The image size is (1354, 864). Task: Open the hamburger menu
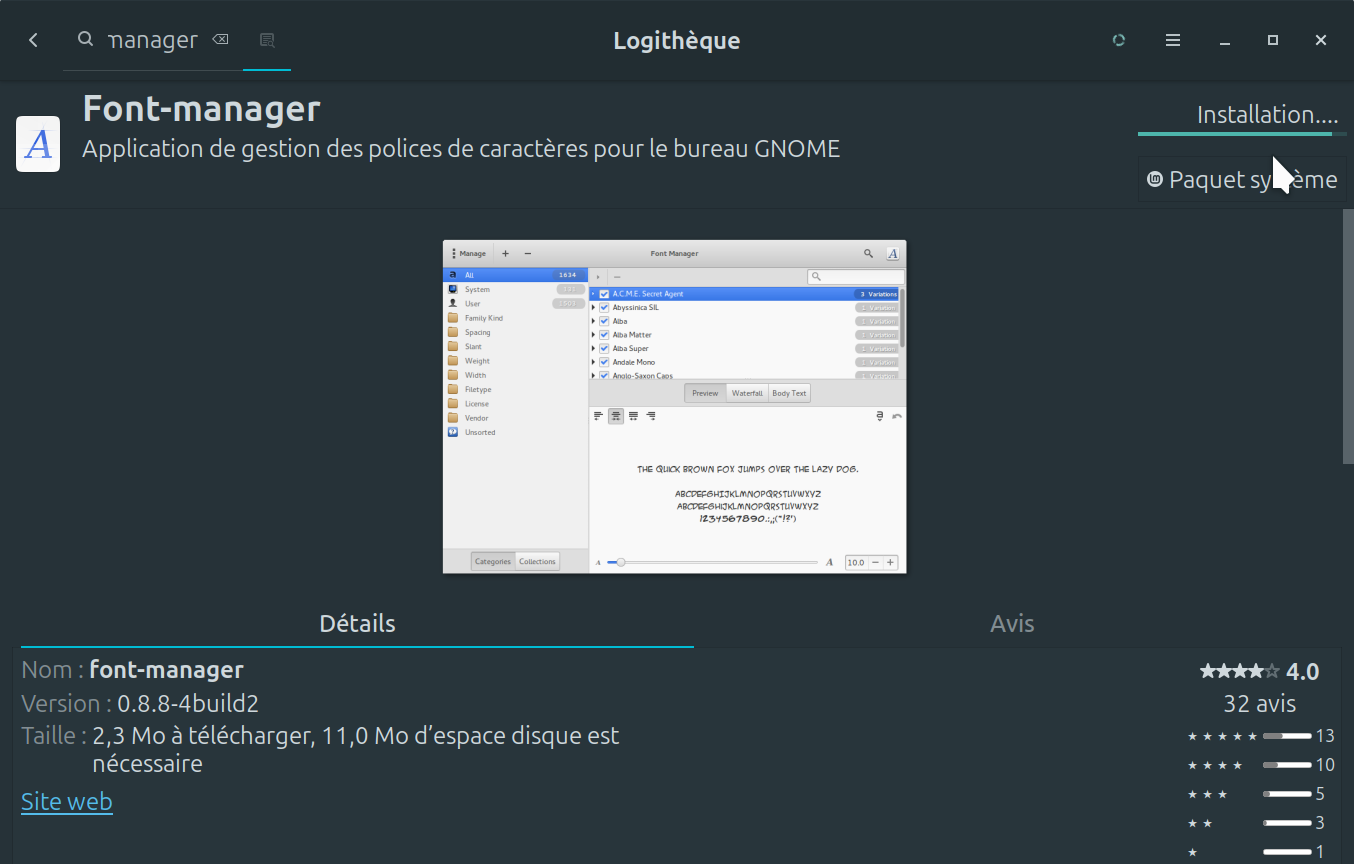point(1173,40)
